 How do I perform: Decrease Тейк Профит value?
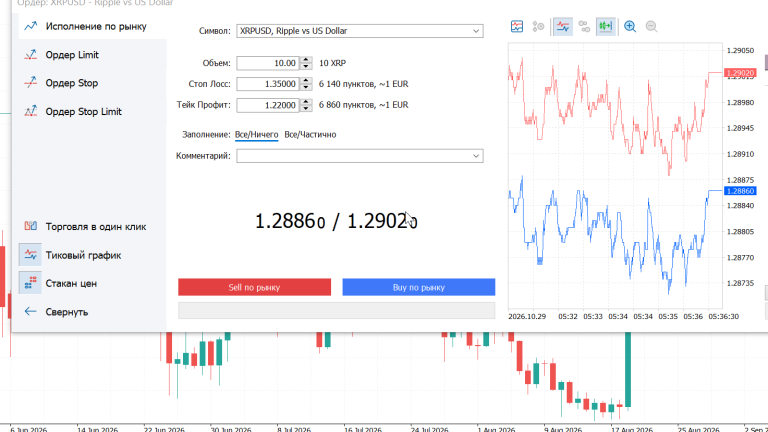pyautogui.click(x=306, y=108)
